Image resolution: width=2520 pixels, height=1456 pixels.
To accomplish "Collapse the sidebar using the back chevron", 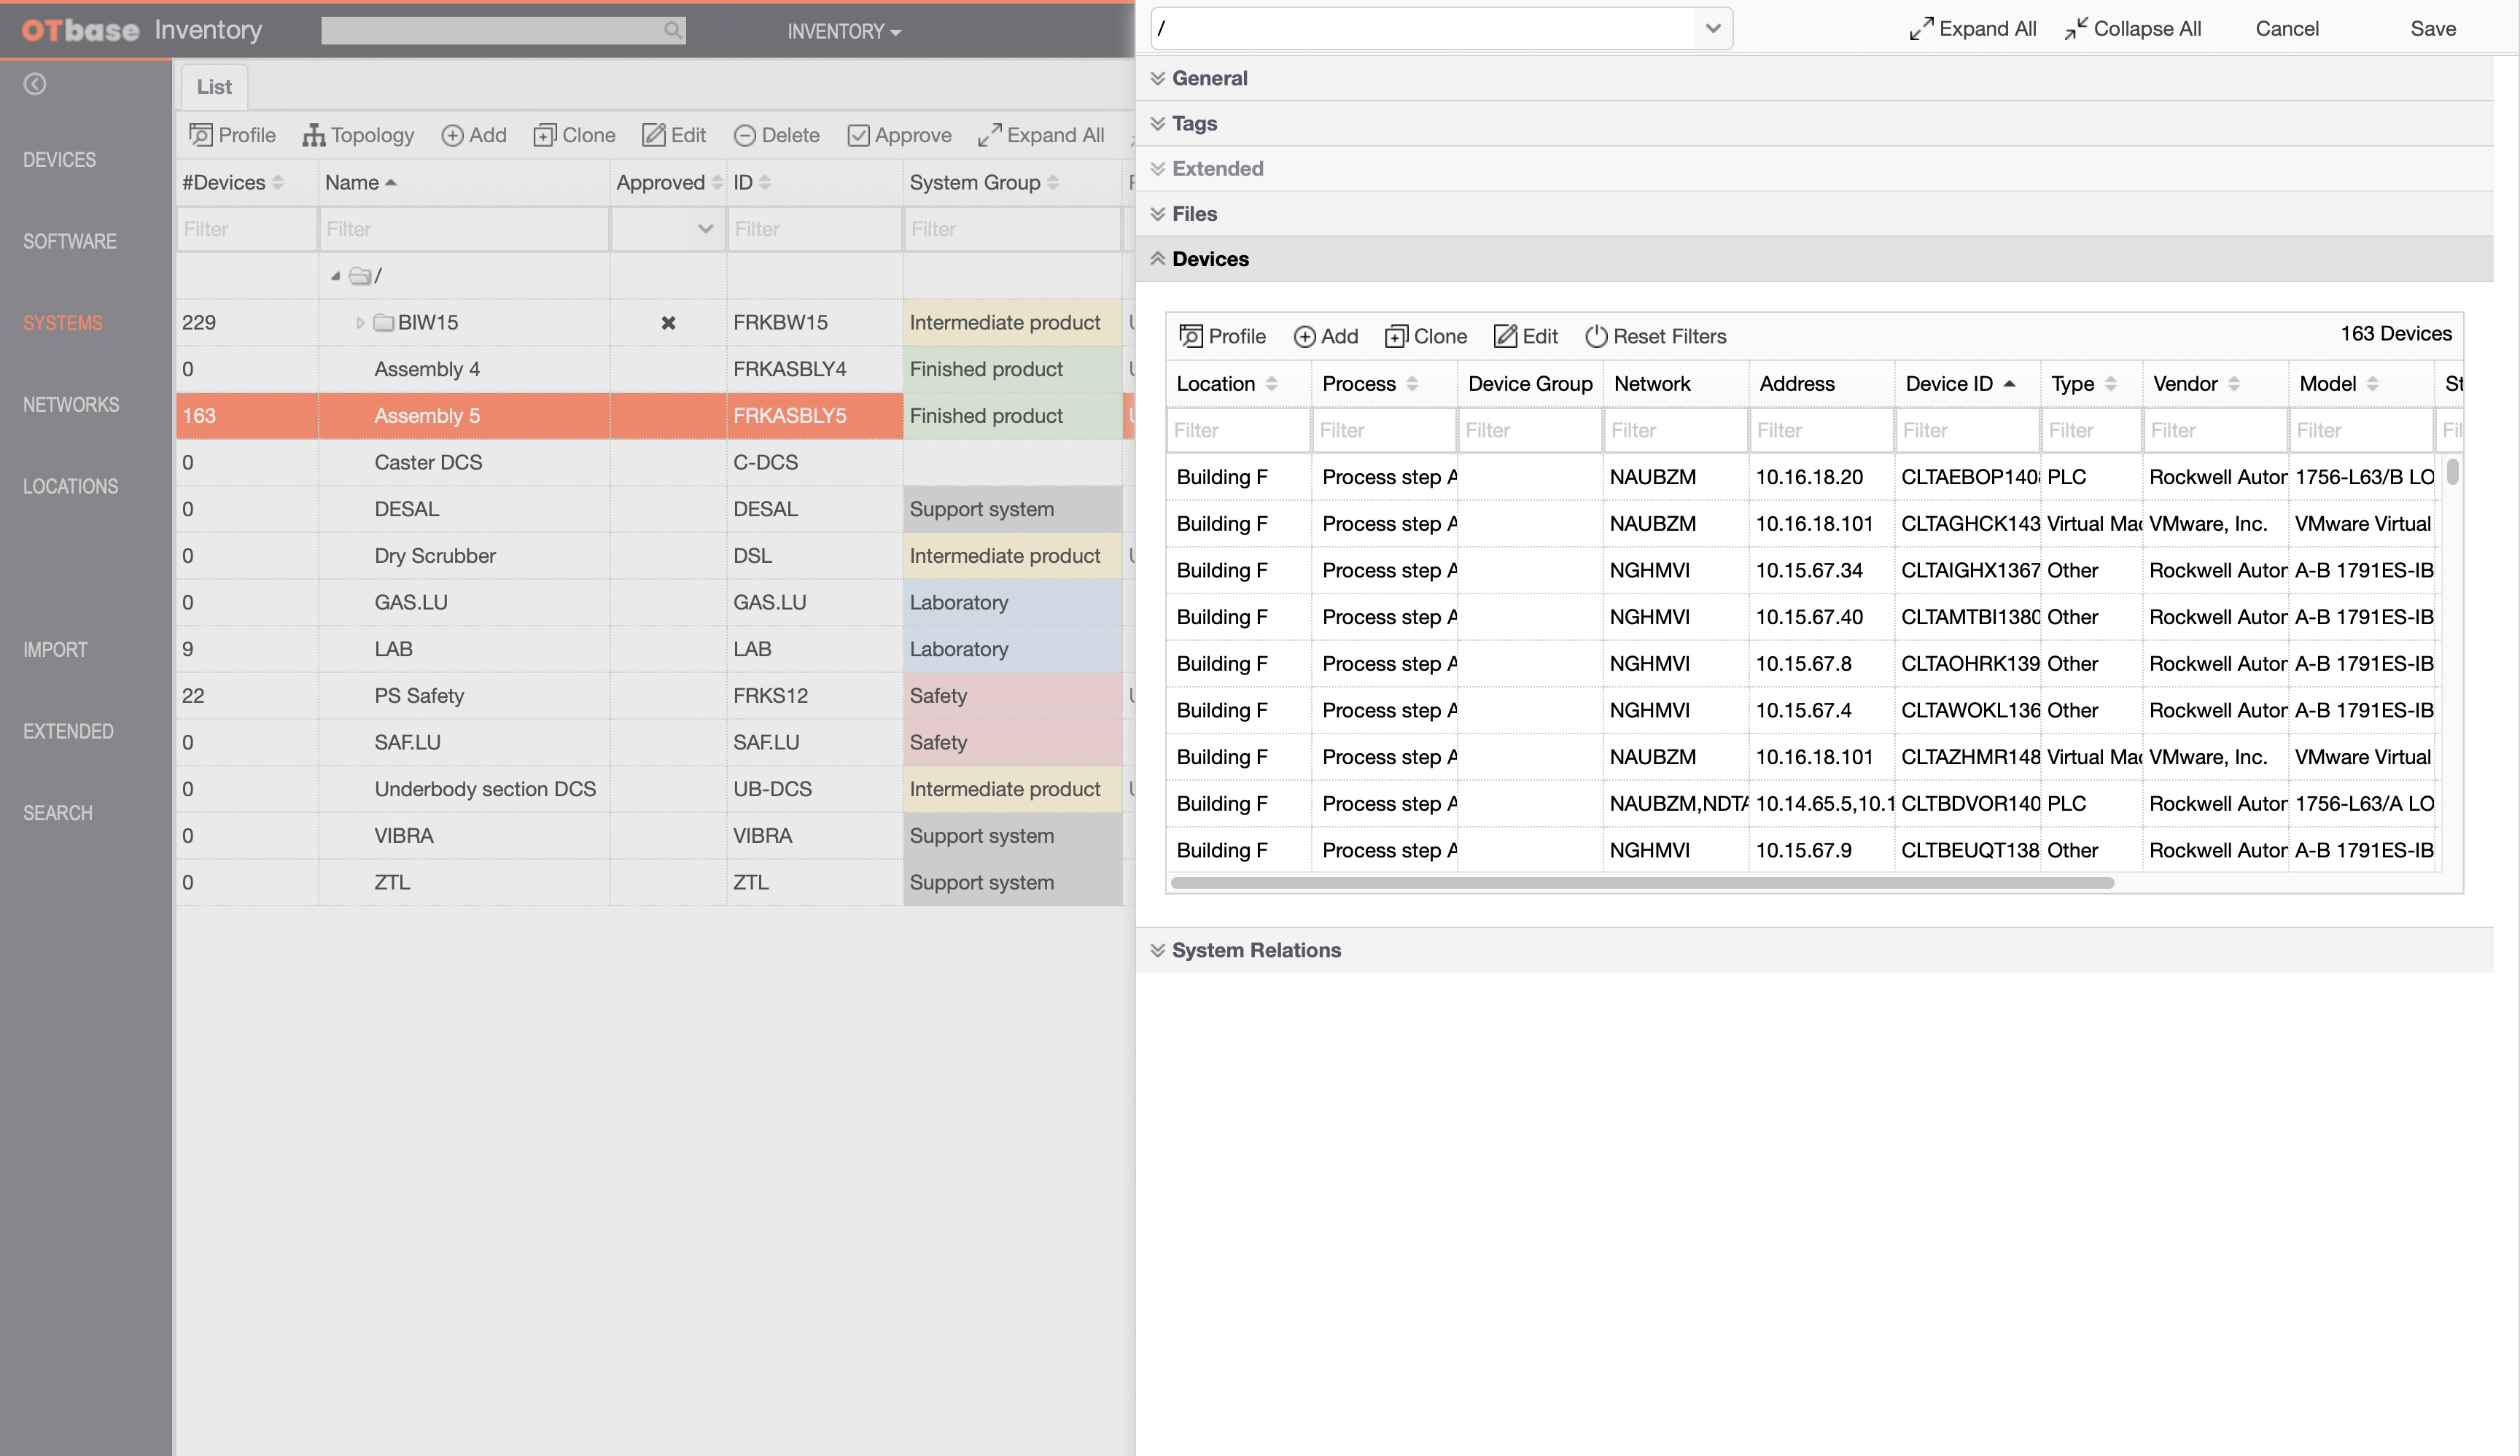I will click(35, 84).
